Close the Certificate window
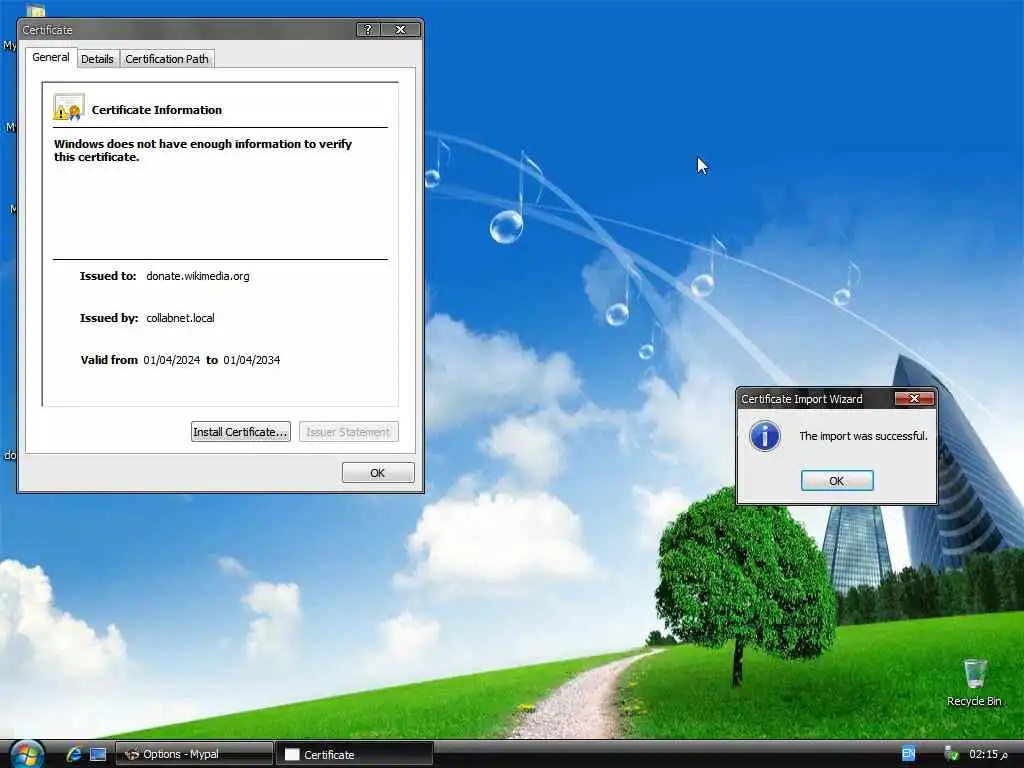Screen dimensions: 1024x768 coord(400,29)
